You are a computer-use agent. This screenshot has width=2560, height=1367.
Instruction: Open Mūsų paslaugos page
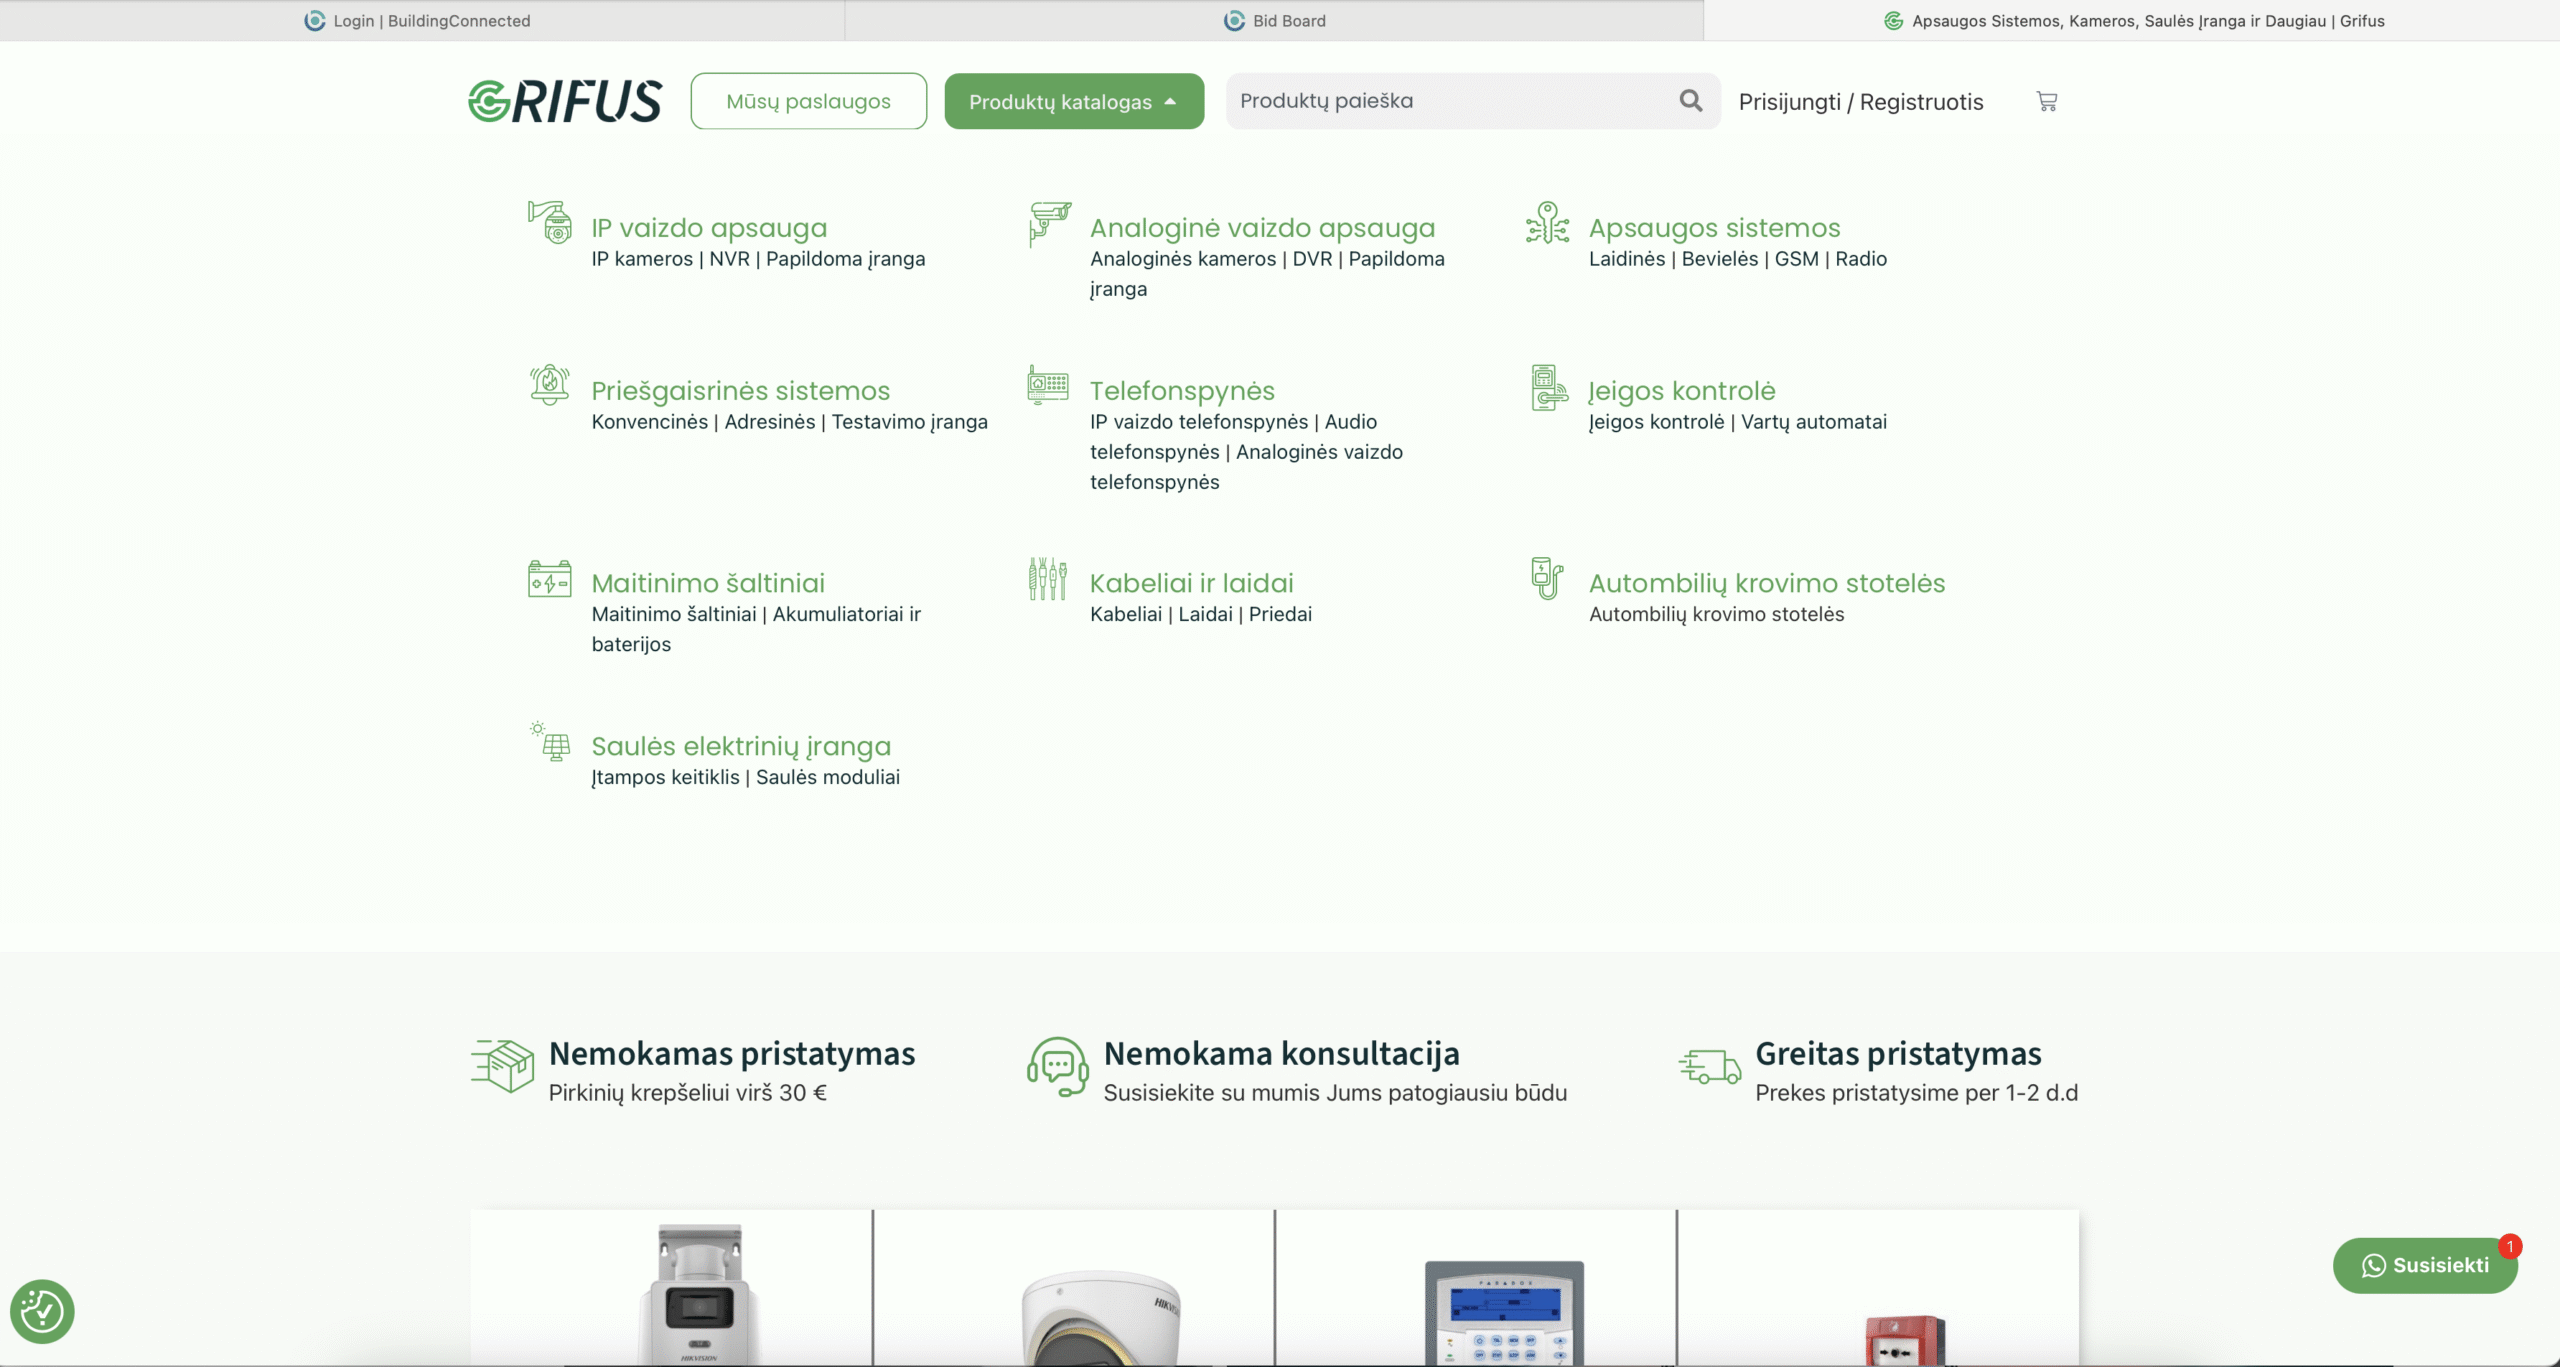[808, 101]
